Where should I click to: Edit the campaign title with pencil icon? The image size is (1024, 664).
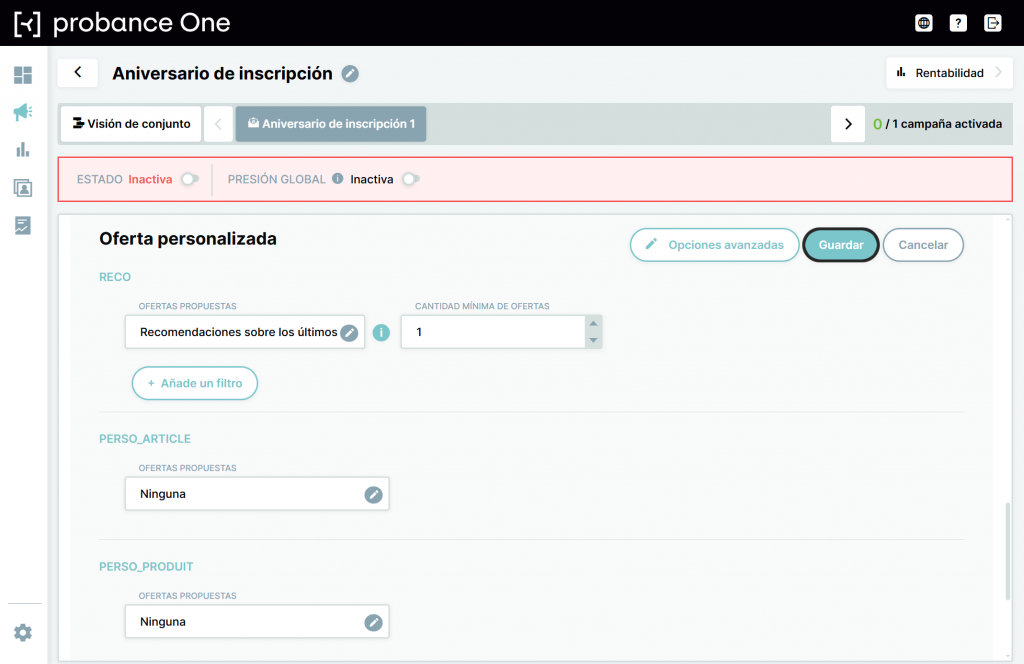pyautogui.click(x=351, y=74)
